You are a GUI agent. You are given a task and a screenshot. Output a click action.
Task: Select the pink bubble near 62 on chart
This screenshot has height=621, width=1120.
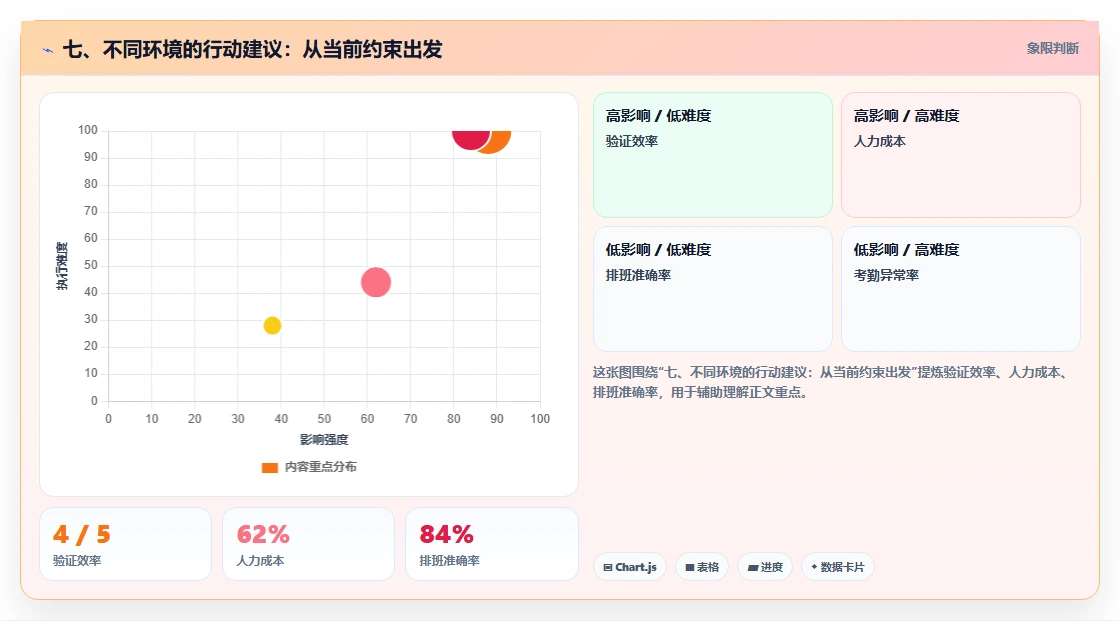[376, 282]
